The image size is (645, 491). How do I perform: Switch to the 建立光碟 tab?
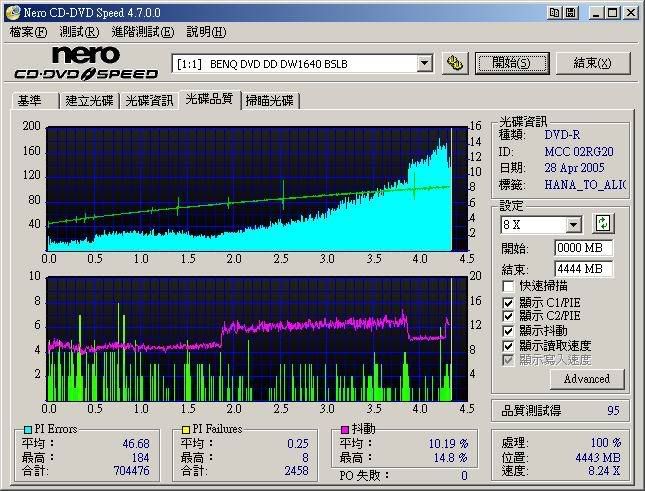(x=89, y=101)
